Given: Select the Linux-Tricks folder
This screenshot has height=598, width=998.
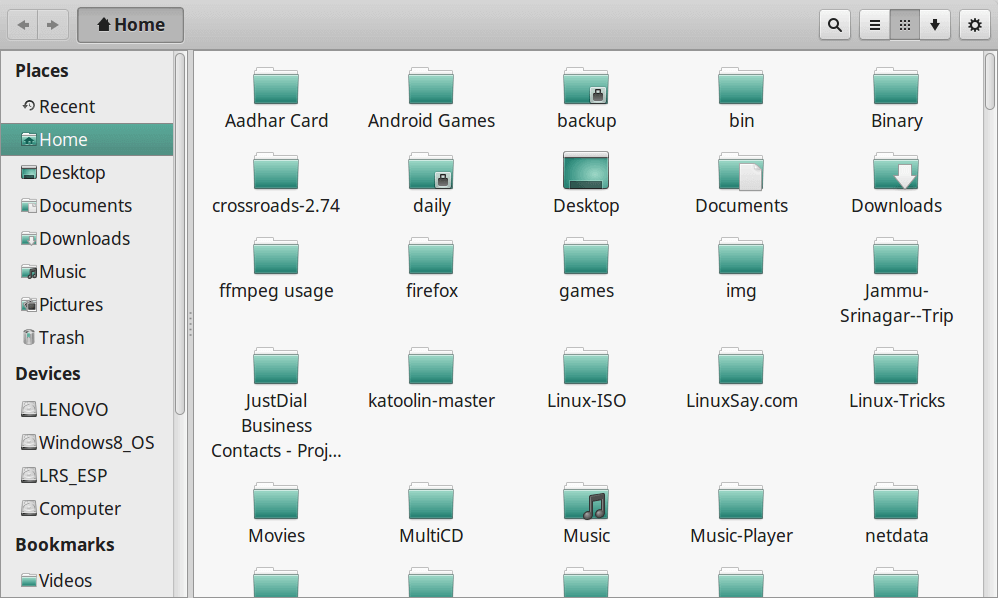Looking at the screenshot, I should [896, 379].
